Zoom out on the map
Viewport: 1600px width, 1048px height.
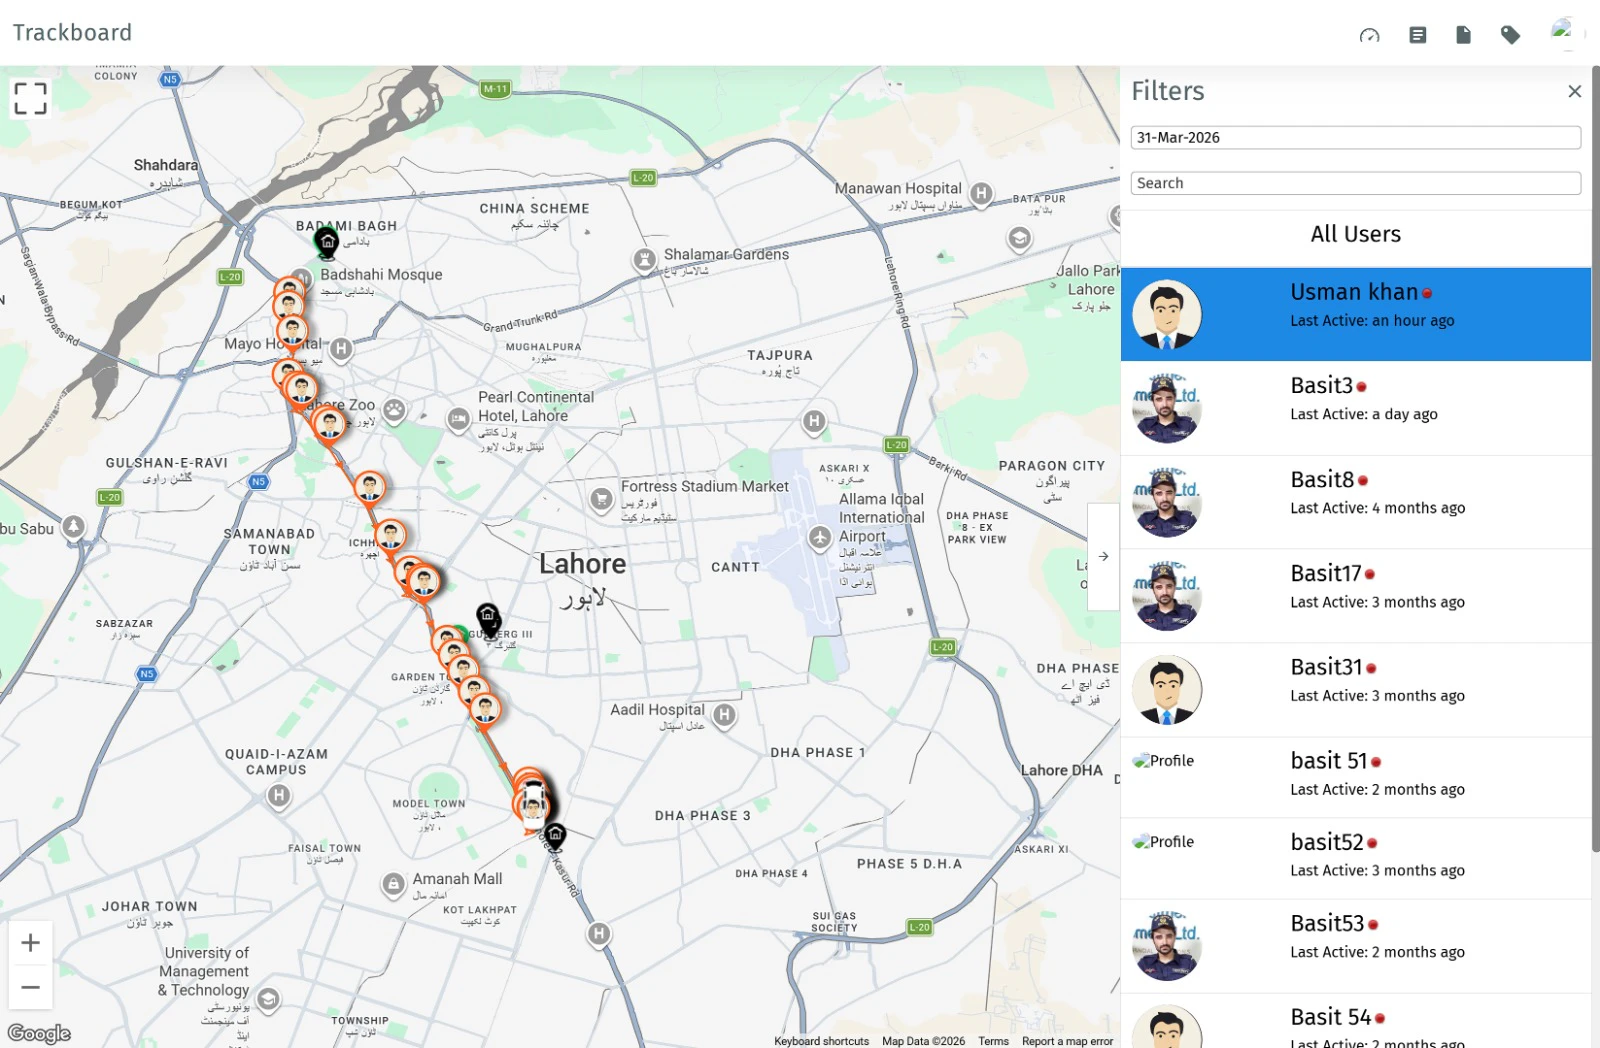(x=31, y=987)
